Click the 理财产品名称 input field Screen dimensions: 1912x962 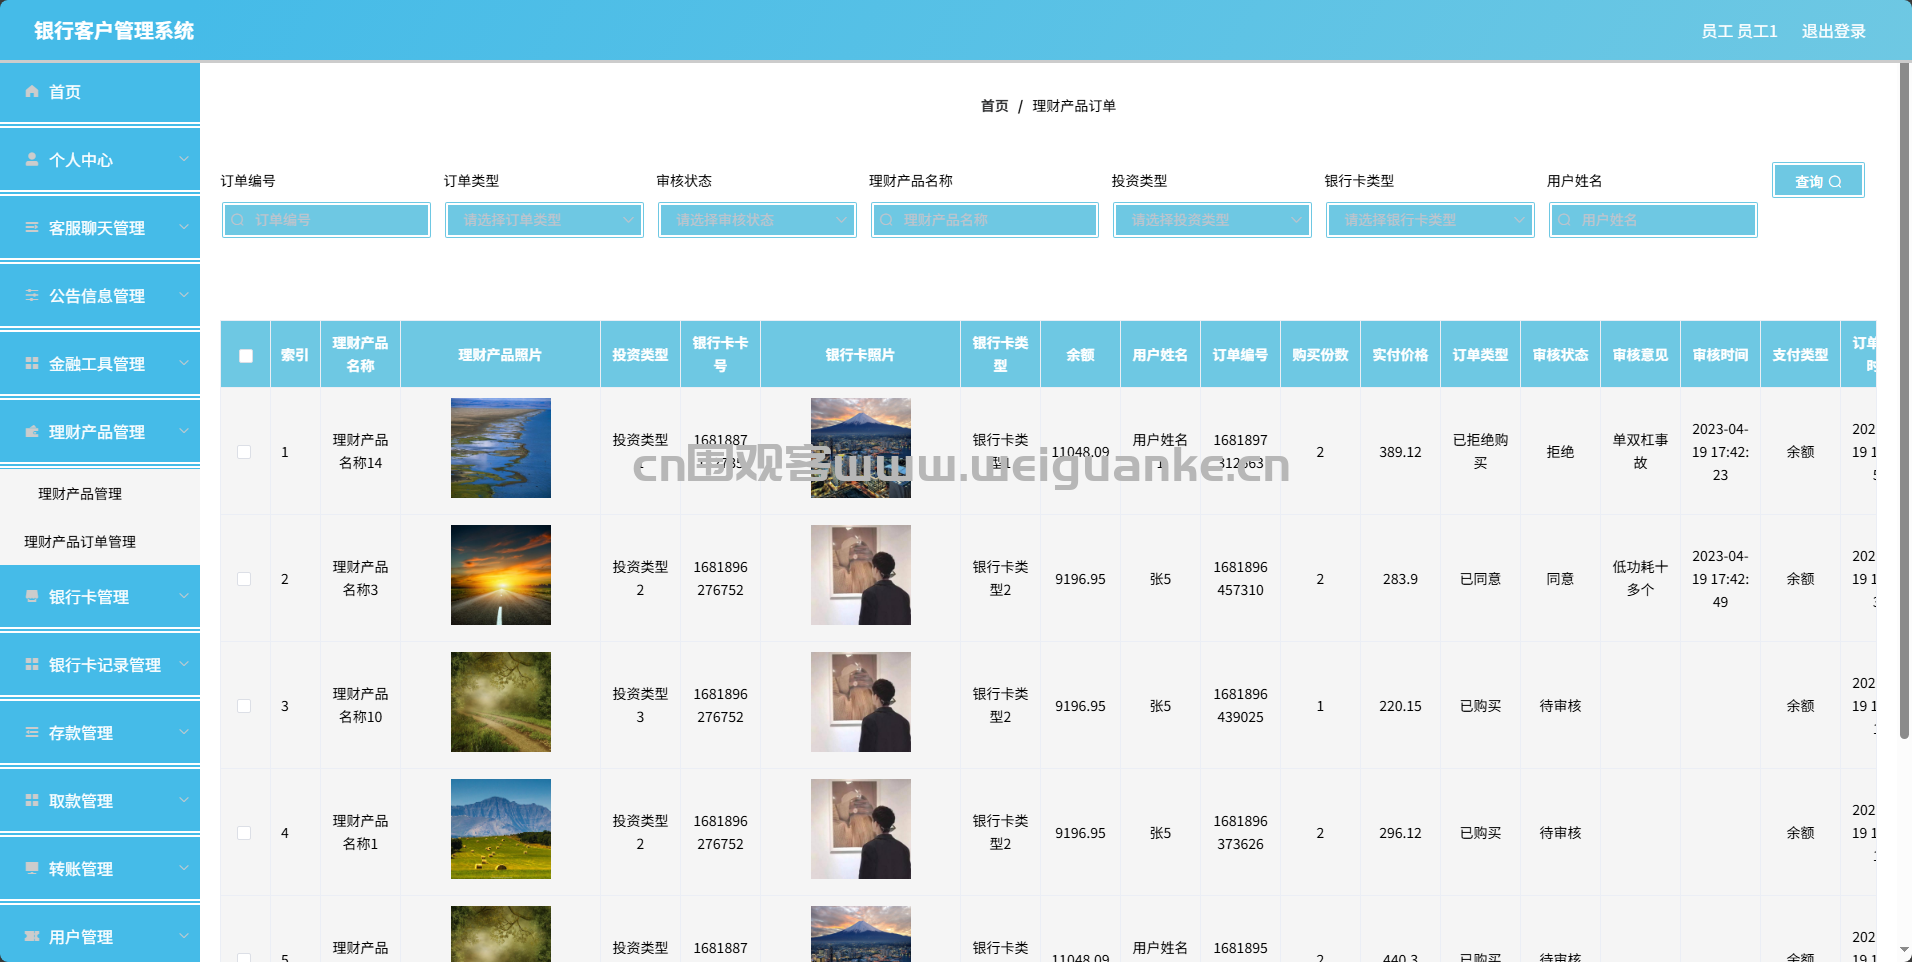point(985,220)
